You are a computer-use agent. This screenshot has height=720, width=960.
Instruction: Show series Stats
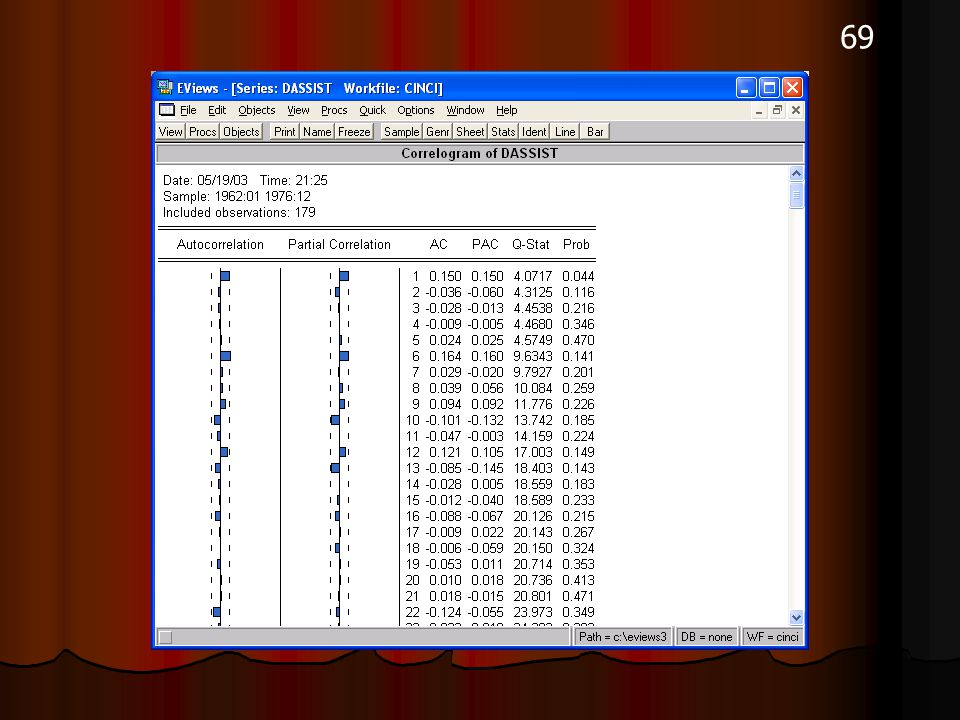click(503, 132)
